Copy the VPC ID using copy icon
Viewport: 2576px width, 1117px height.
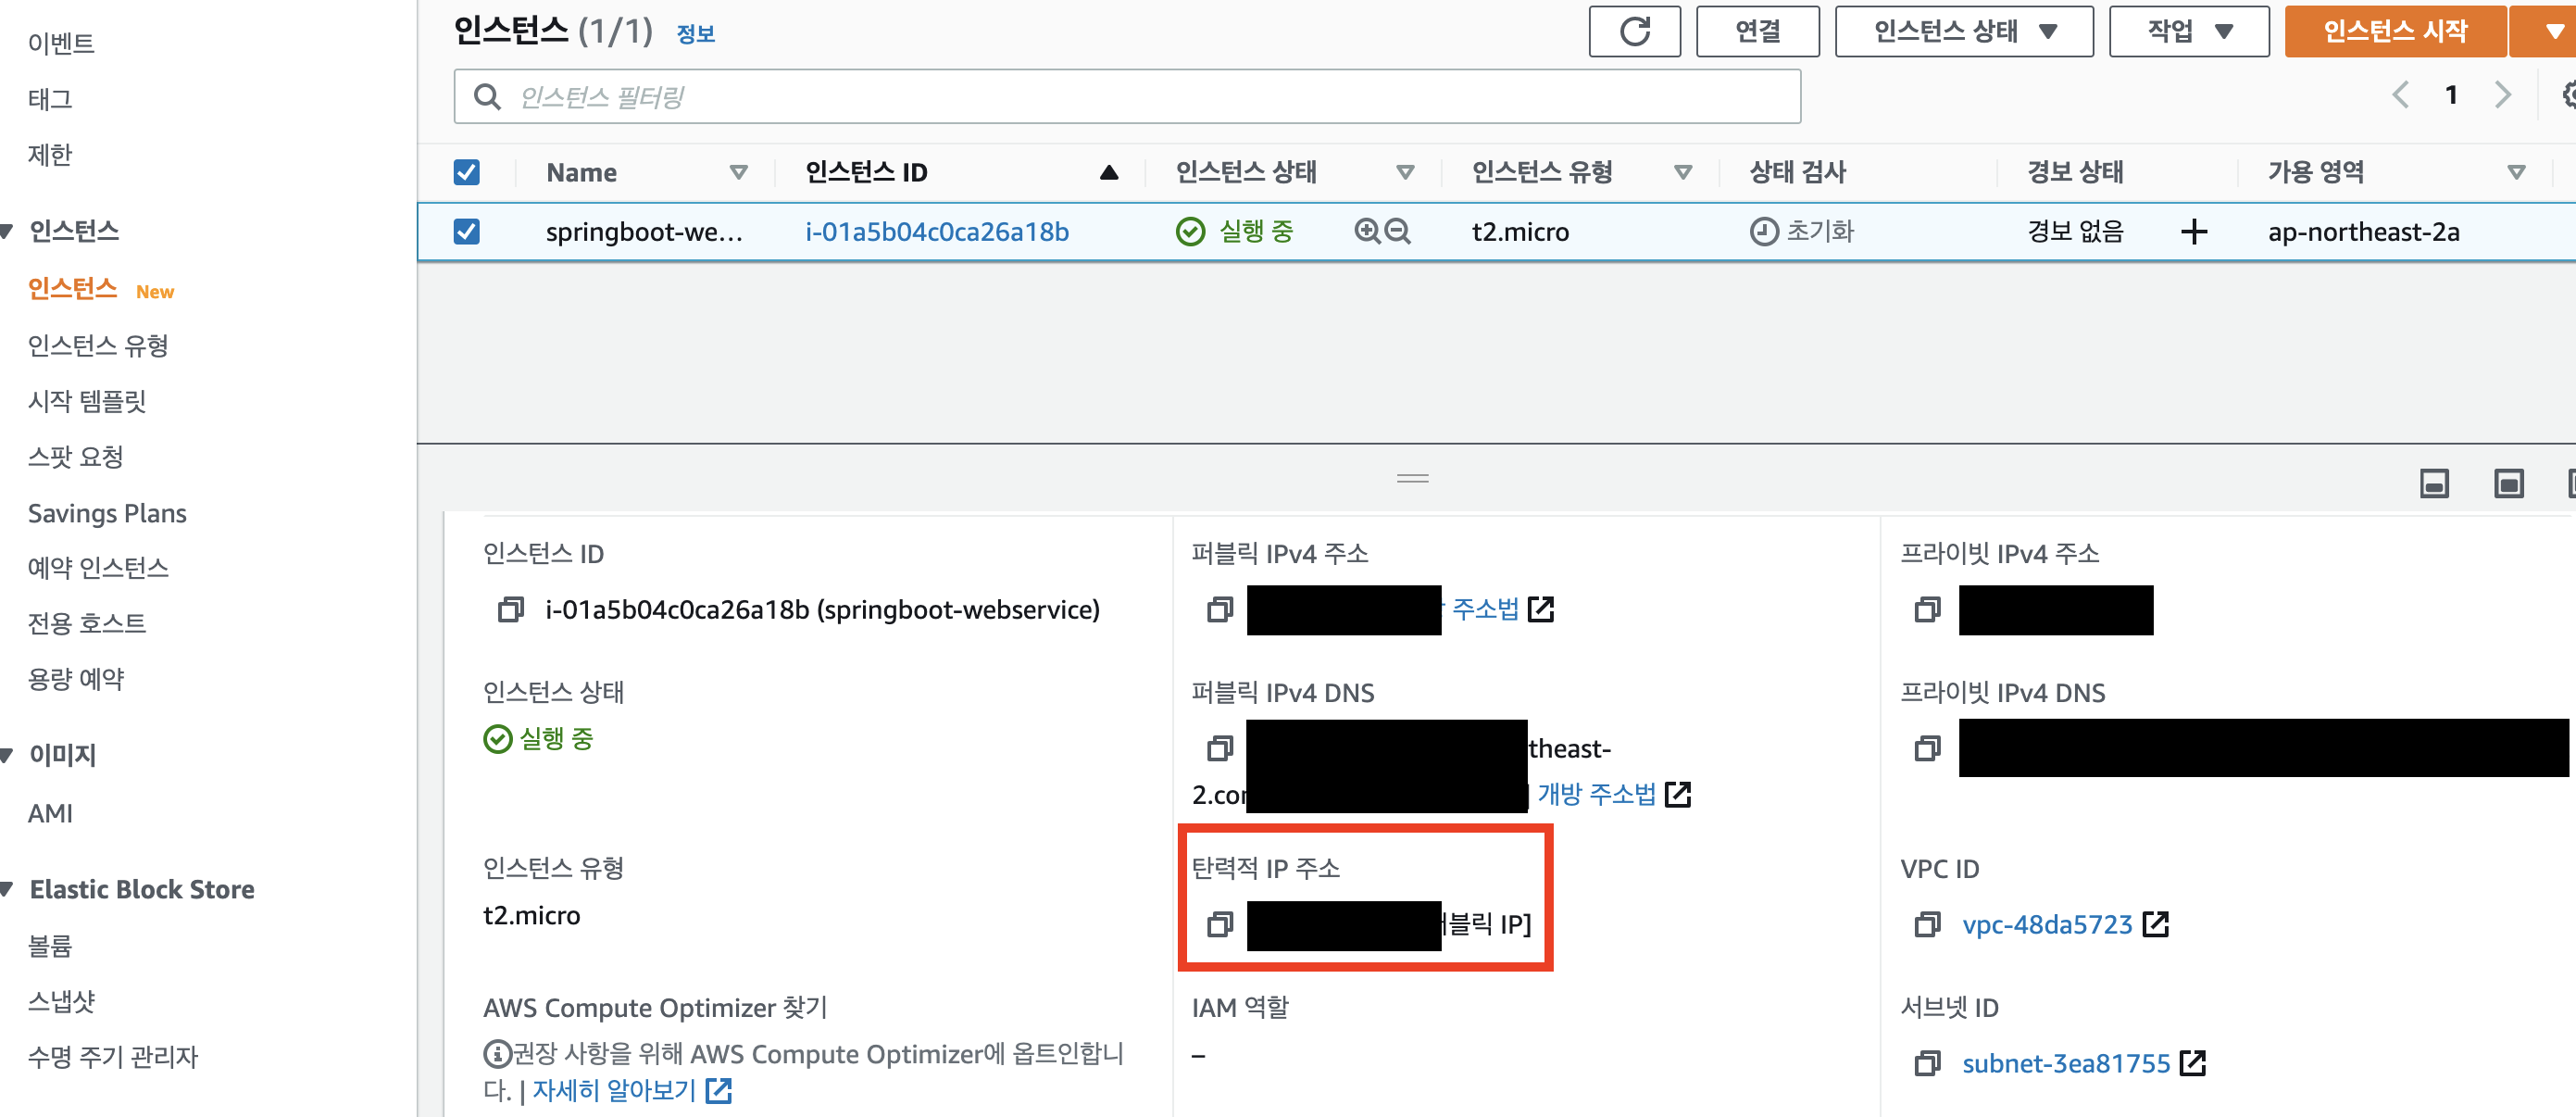tap(1926, 924)
